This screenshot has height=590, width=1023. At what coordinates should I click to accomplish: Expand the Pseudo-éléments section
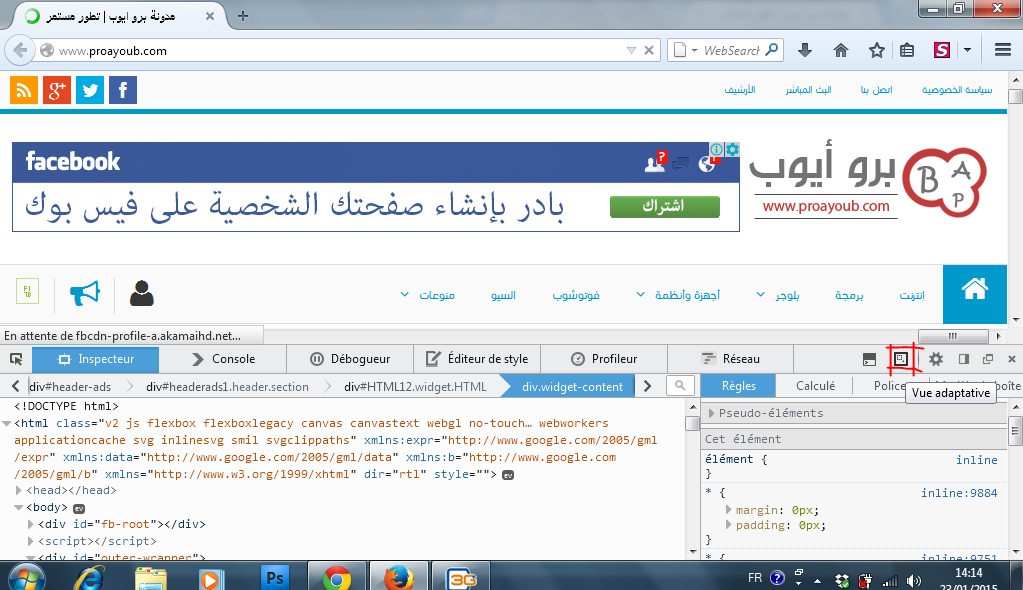pos(712,413)
